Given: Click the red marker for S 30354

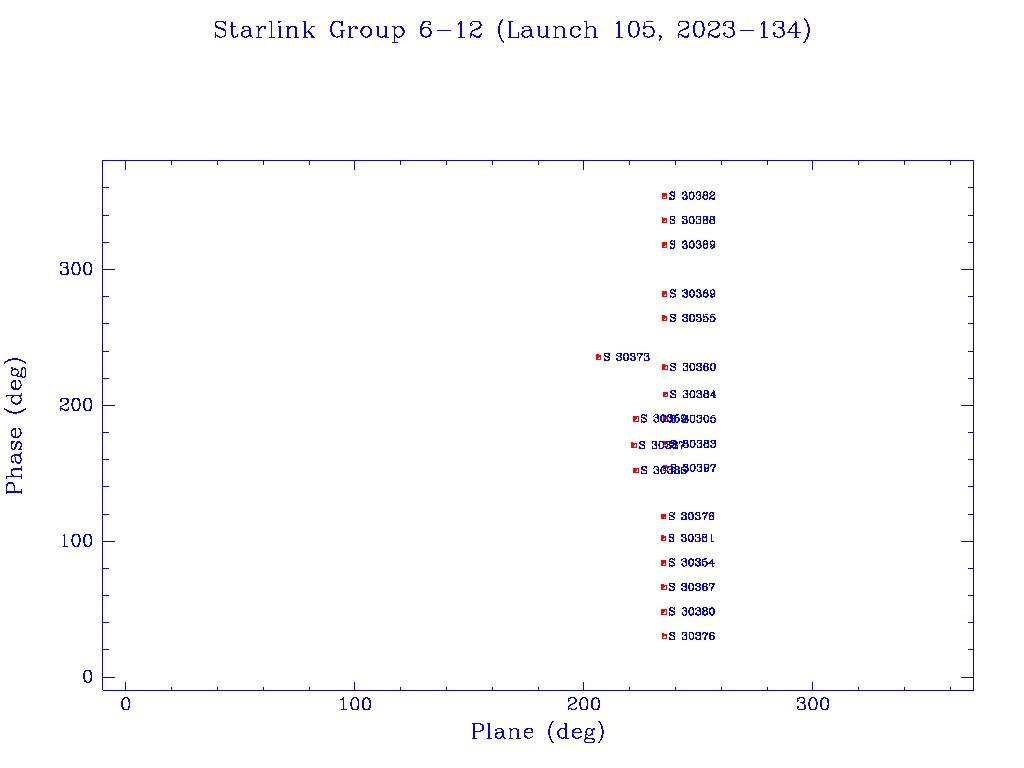Looking at the screenshot, I should point(664,563).
